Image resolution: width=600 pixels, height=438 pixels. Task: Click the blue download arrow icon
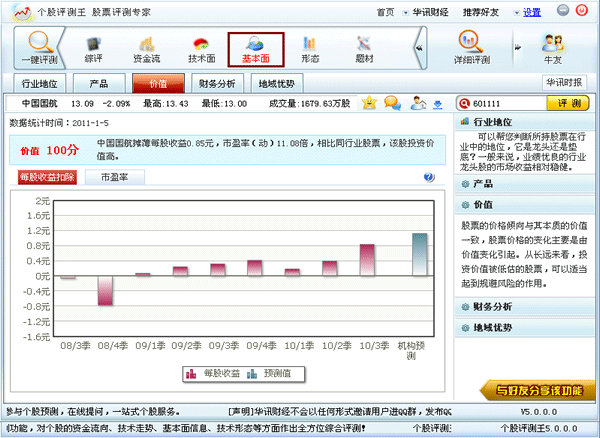(438, 105)
